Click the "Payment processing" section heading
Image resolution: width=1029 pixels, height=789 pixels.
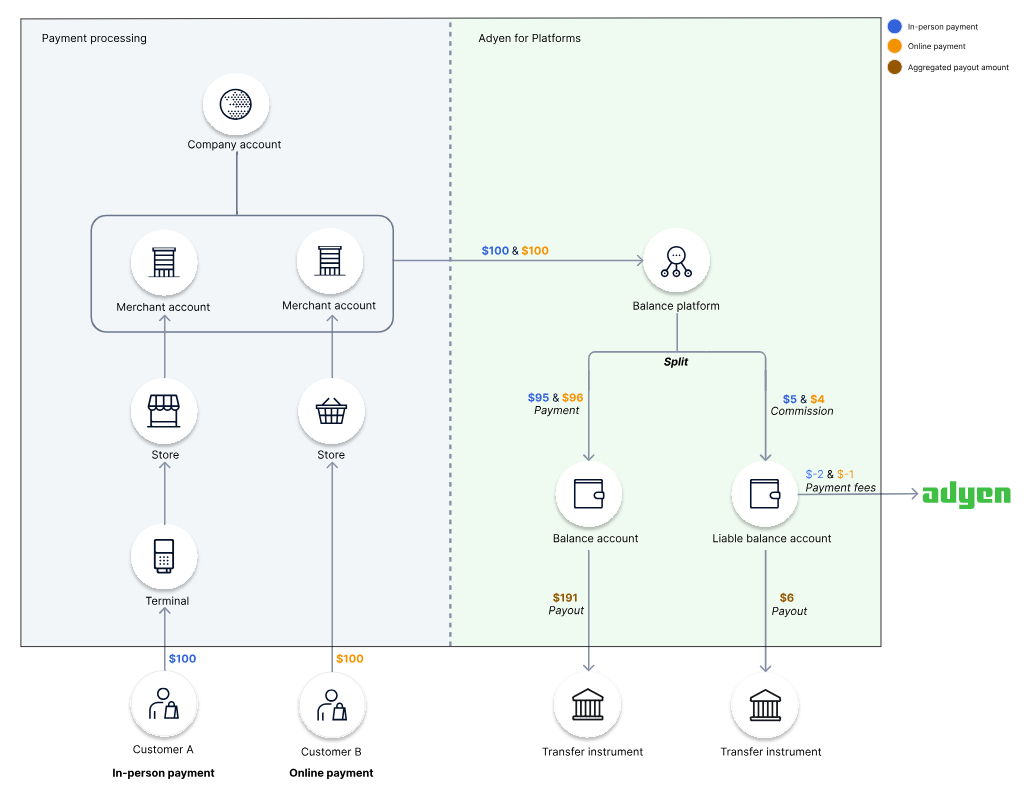click(x=94, y=38)
